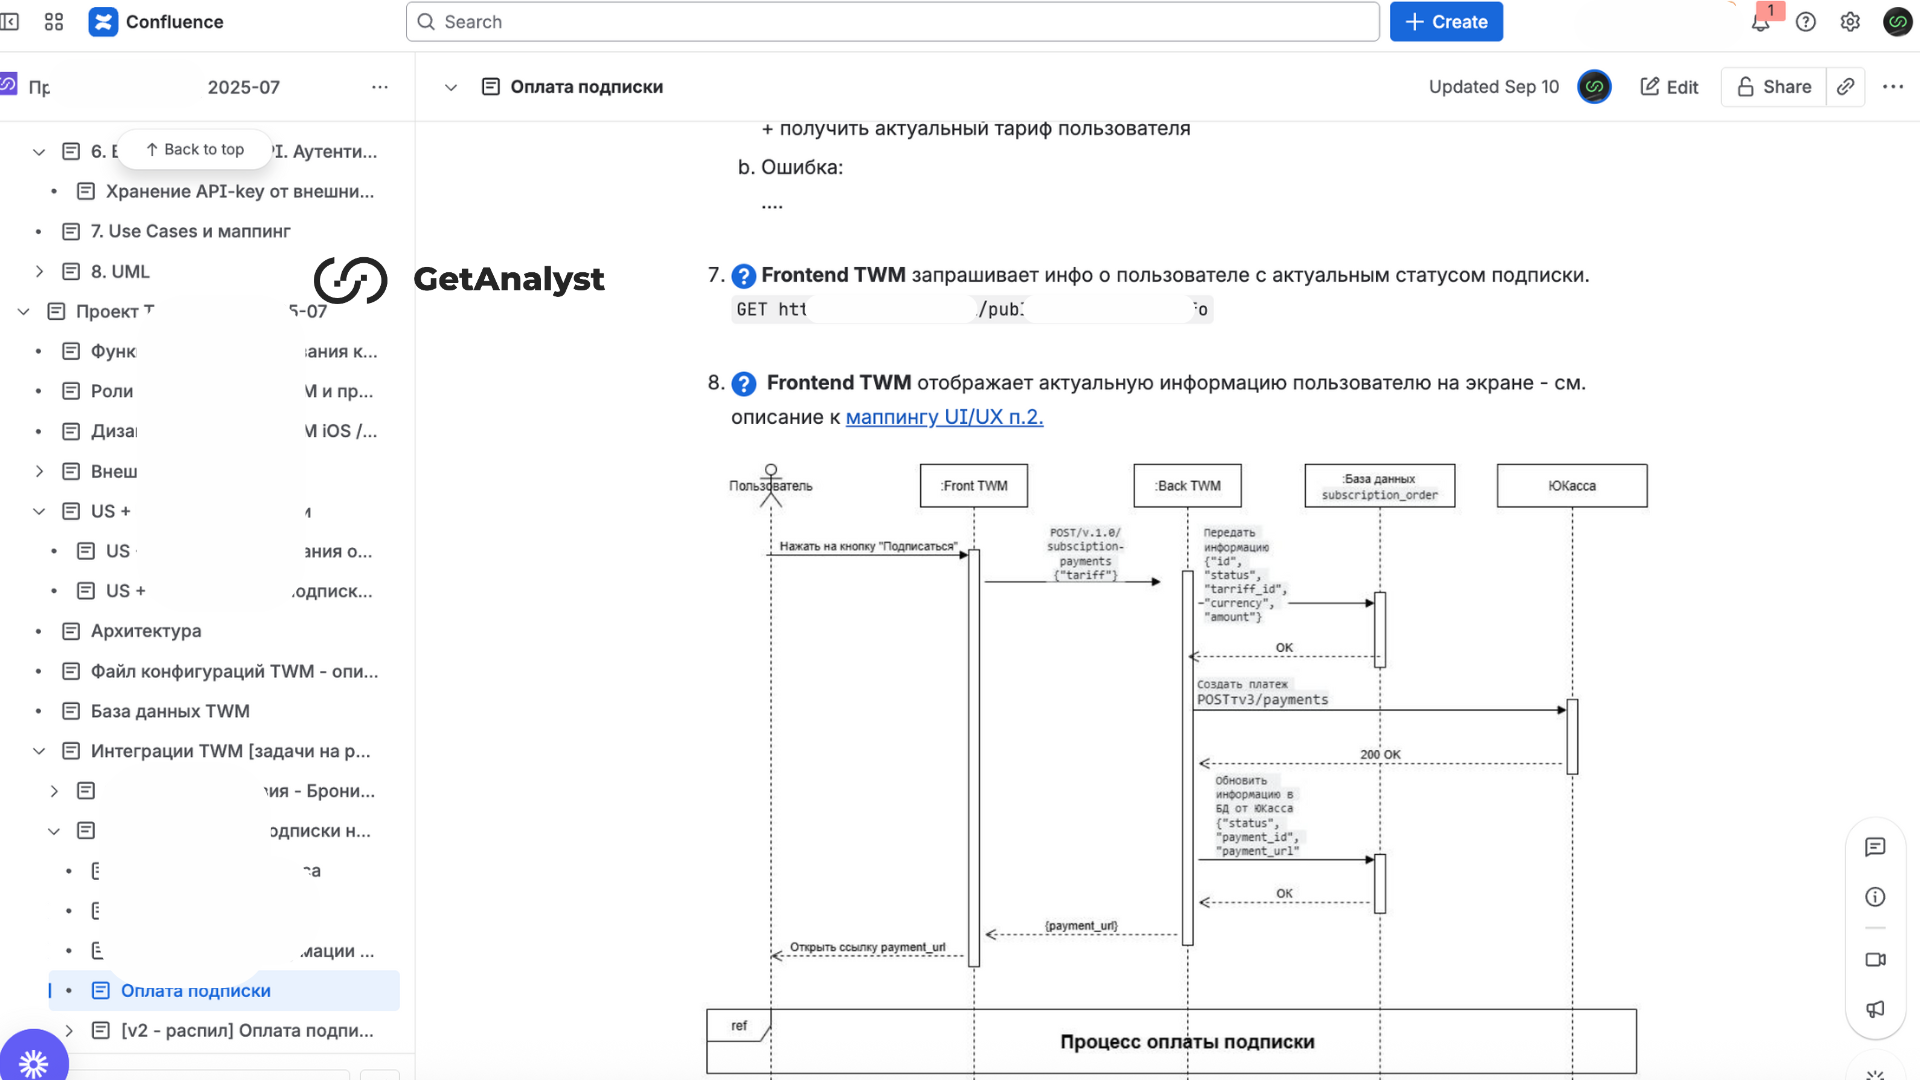
Task: Collapse Интеграции TWM tree item
Action: (39, 751)
